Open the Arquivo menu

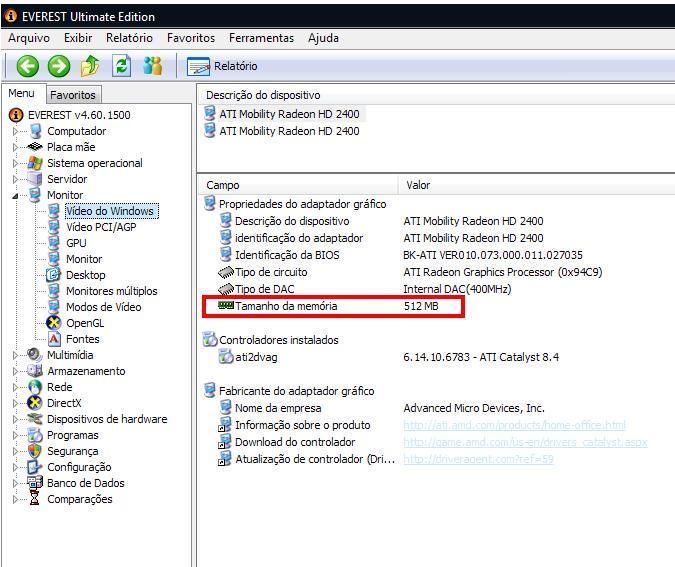click(29, 38)
